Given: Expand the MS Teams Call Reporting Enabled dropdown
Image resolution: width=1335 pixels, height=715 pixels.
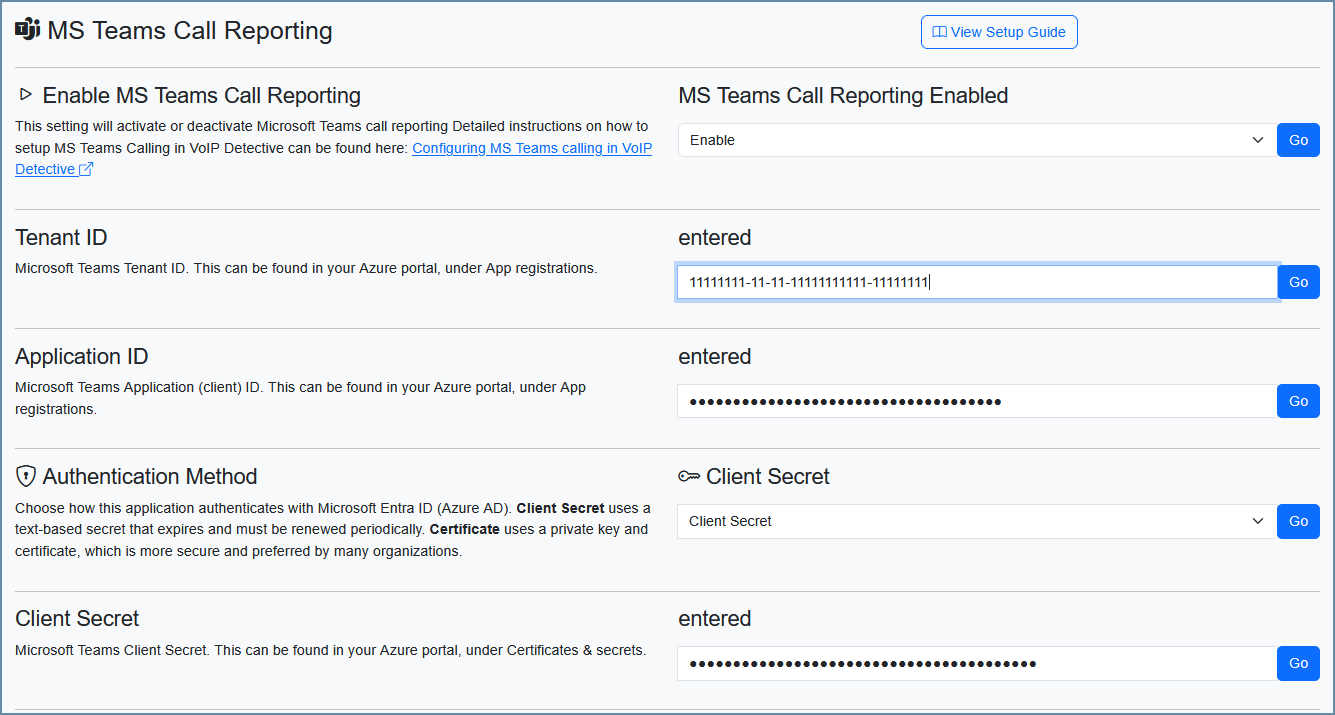Looking at the screenshot, I should coord(977,140).
